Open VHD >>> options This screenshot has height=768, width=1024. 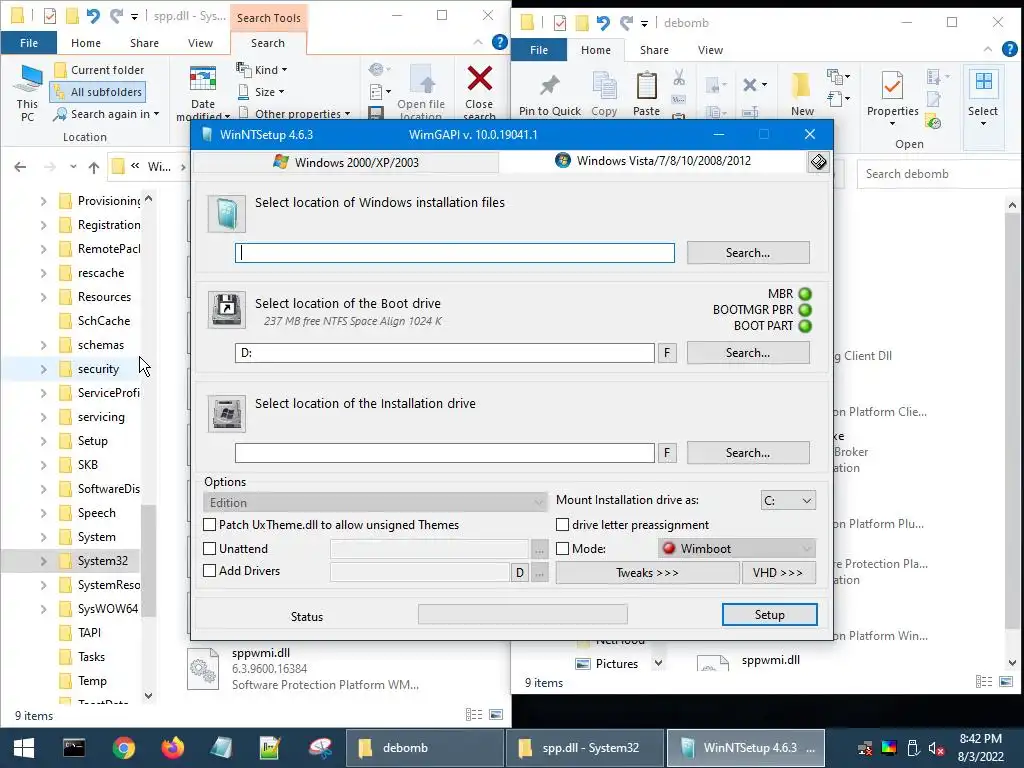pos(778,573)
